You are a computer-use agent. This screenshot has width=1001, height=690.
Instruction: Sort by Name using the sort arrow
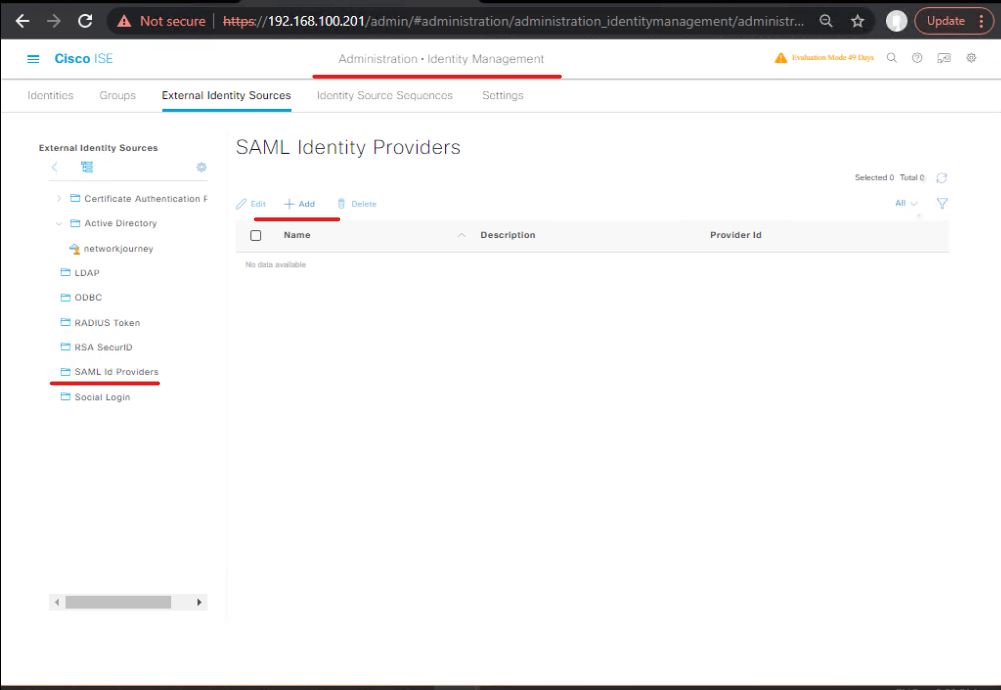[461, 235]
